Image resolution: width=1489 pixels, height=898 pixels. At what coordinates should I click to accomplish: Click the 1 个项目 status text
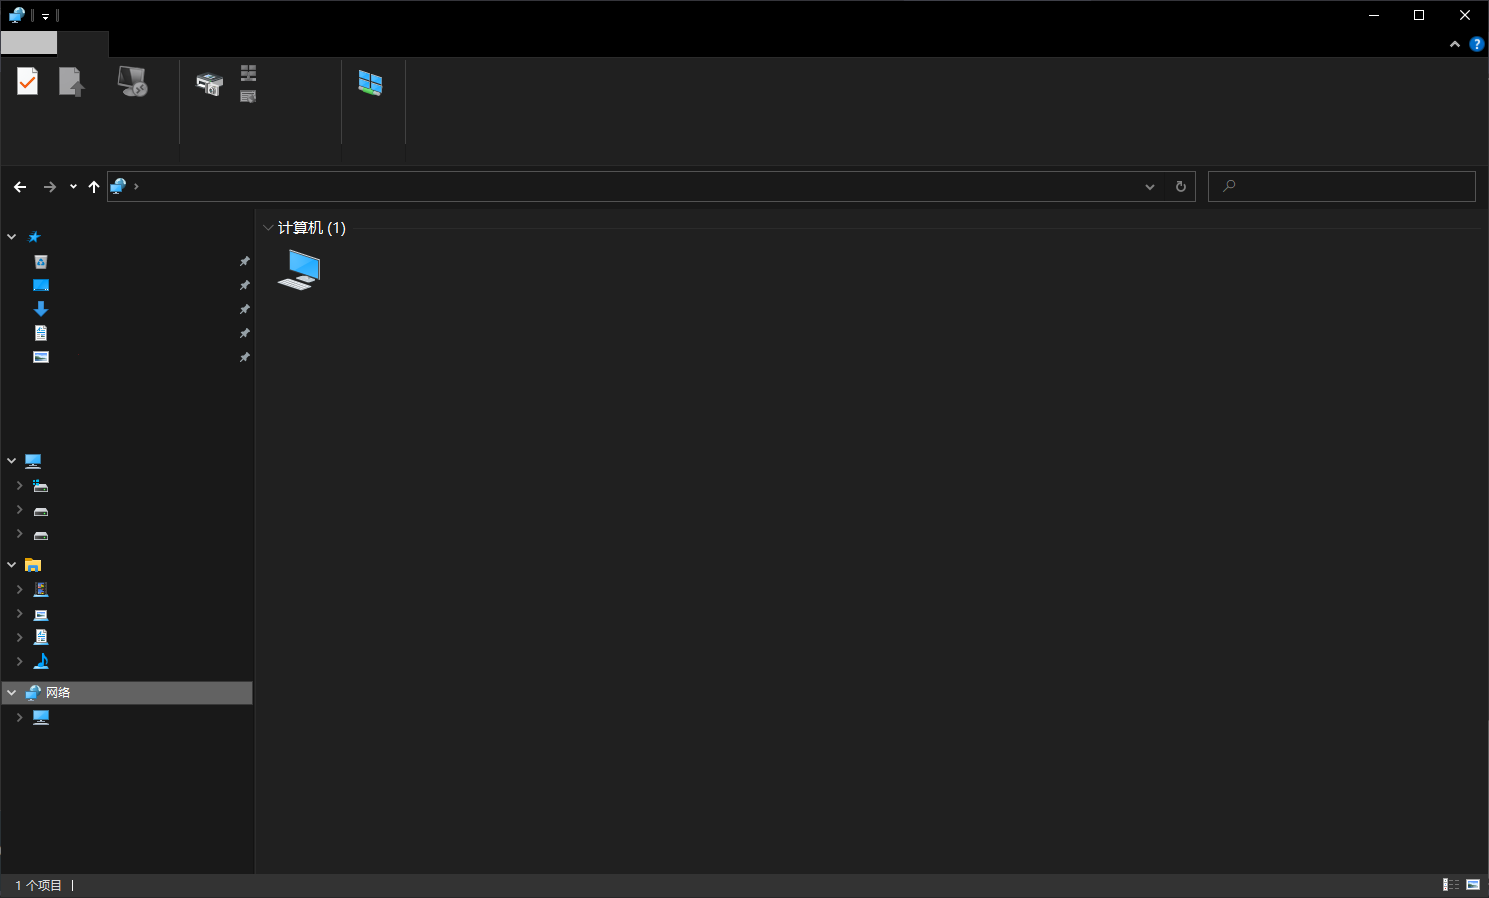point(38,885)
